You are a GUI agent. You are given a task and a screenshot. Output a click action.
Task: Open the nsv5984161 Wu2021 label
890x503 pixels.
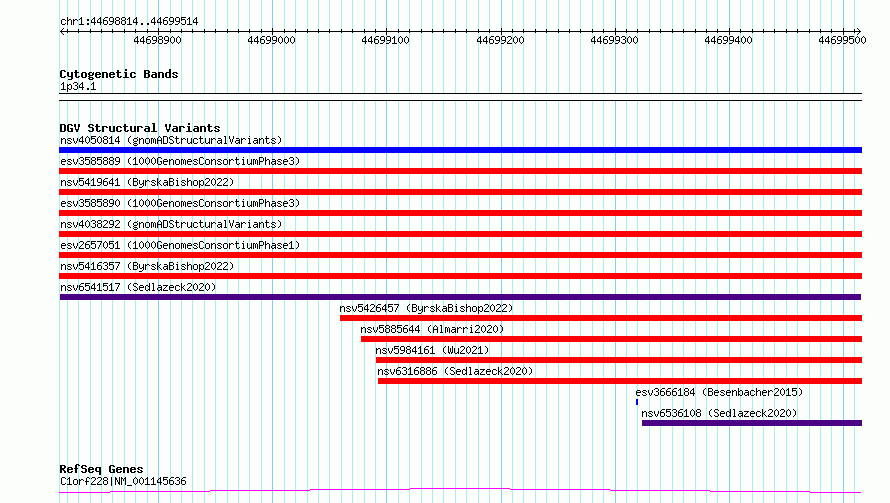click(x=432, y=350)
